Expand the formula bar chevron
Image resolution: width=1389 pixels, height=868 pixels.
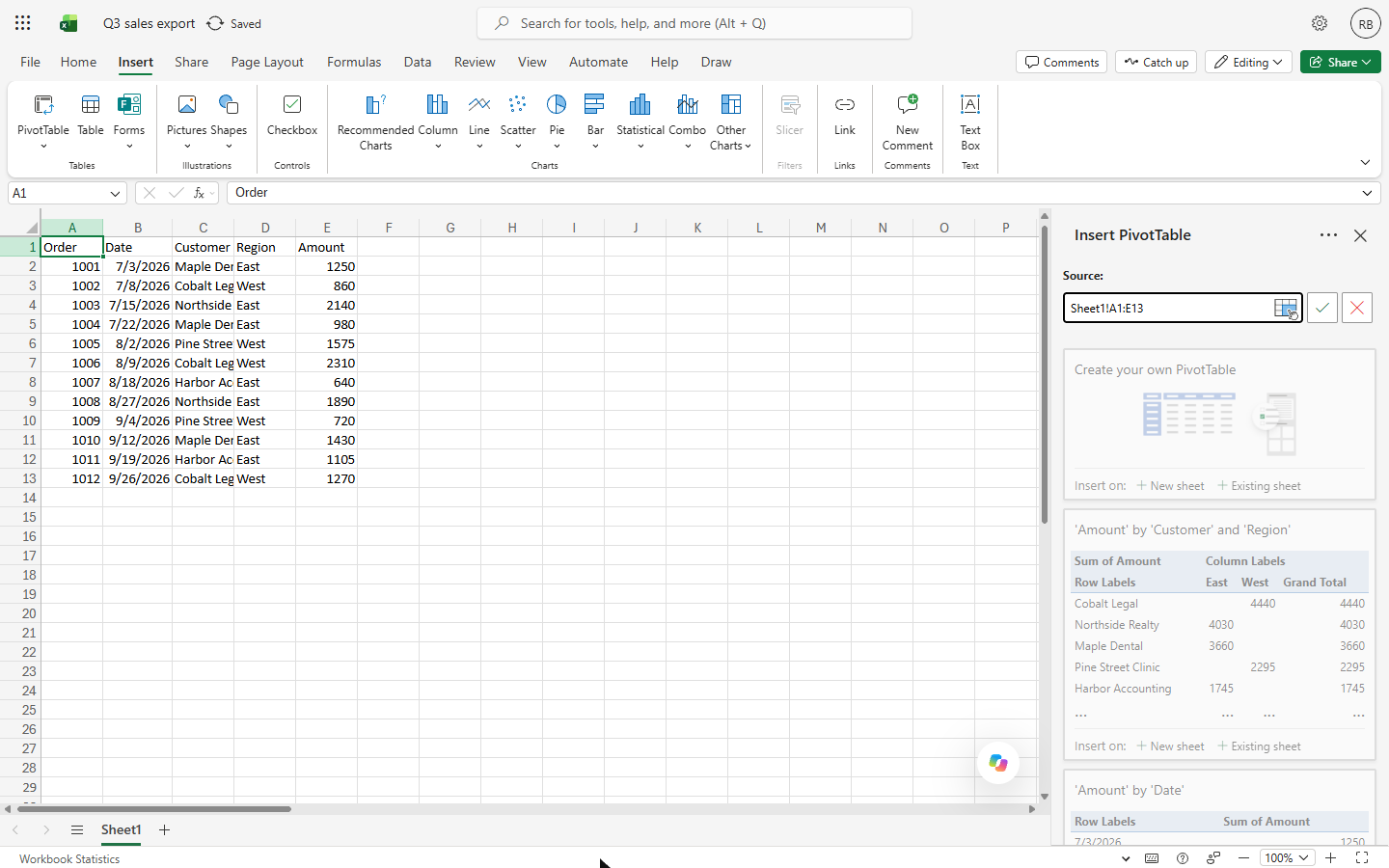pyautogui.click(x=1368, y=193)
